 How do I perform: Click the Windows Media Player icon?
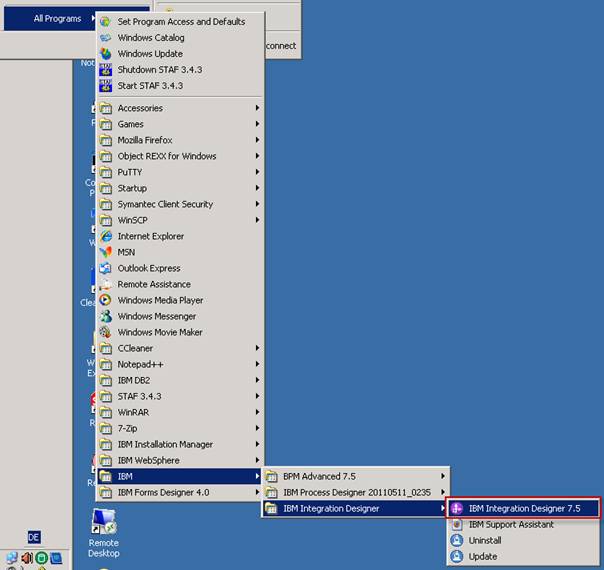point(106,300)
